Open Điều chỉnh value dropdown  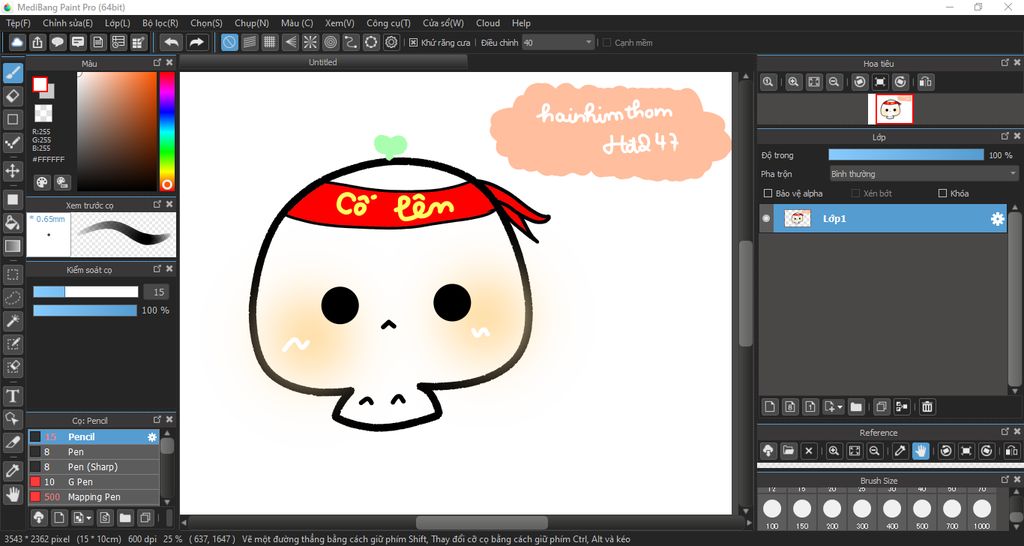pyautogui.click(x=558, y=42)
